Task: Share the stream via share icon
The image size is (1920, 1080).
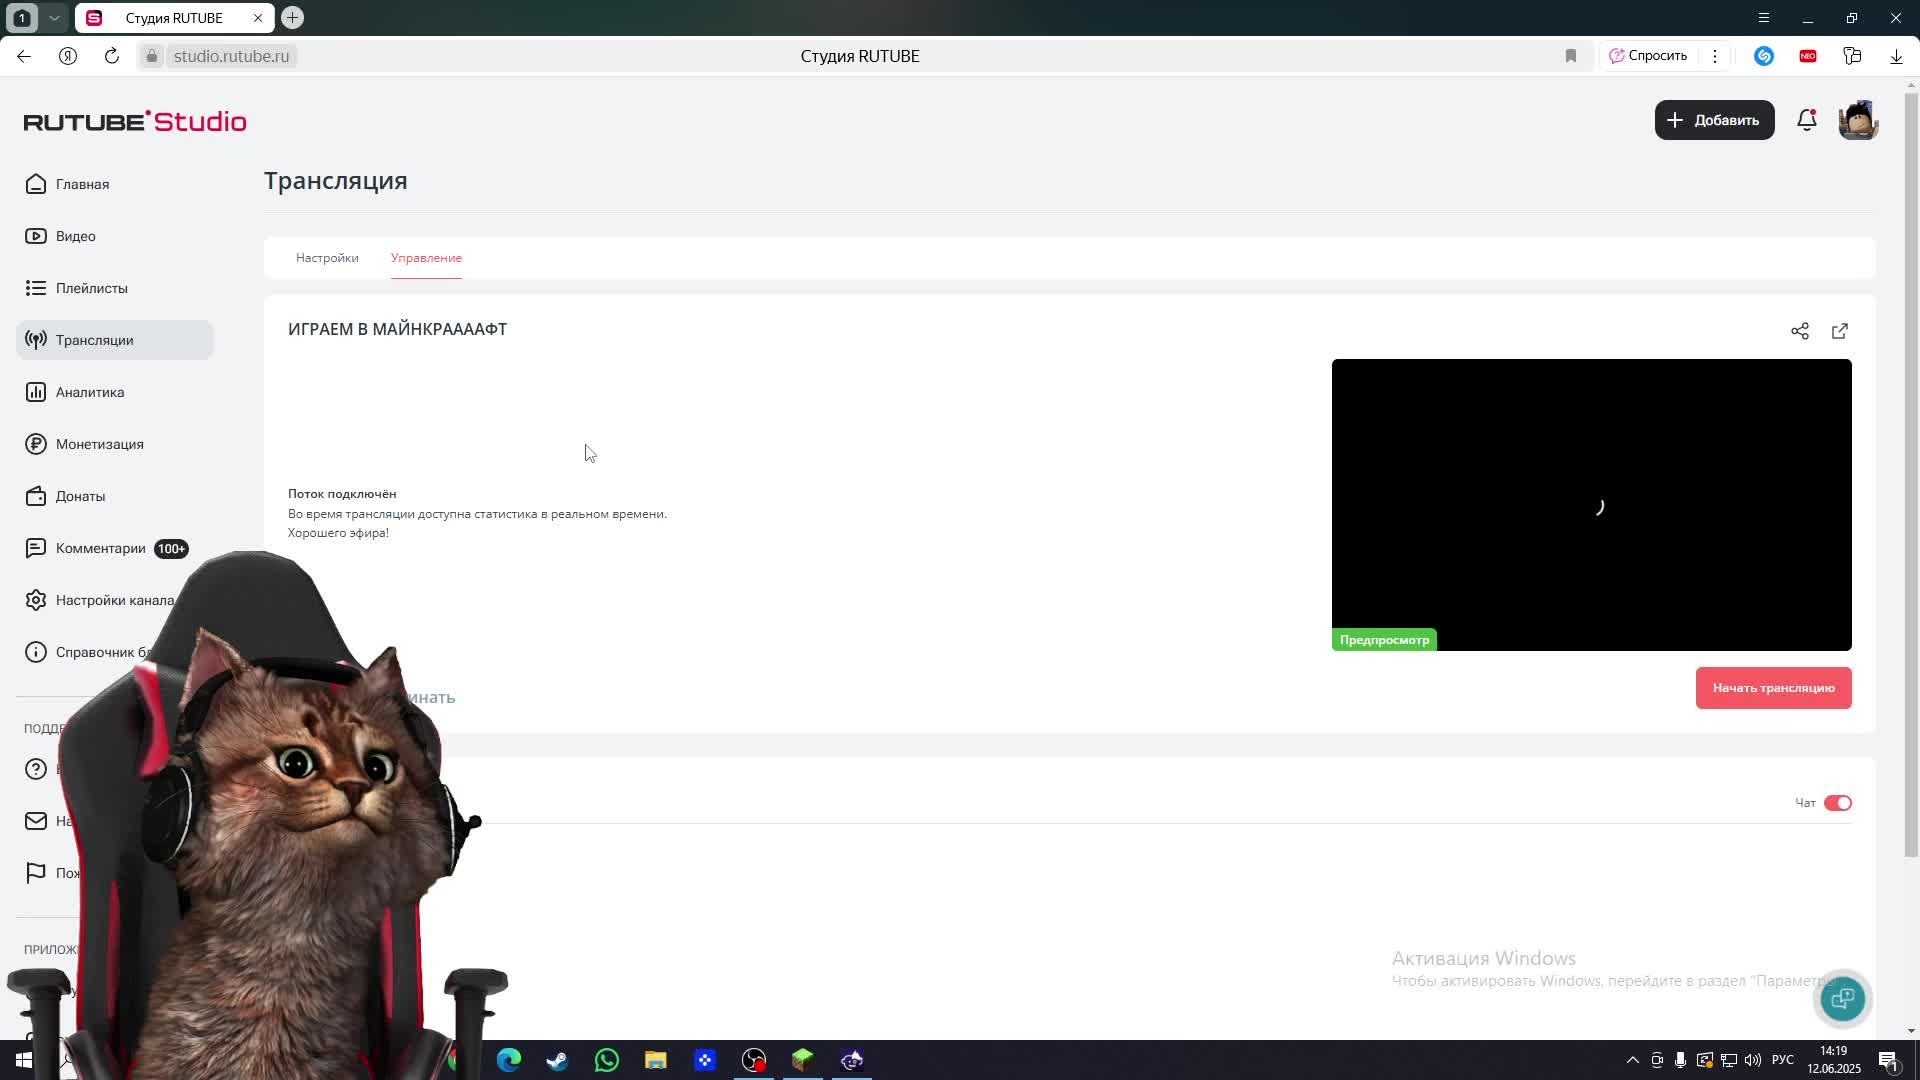Action: pos(1800,331)
